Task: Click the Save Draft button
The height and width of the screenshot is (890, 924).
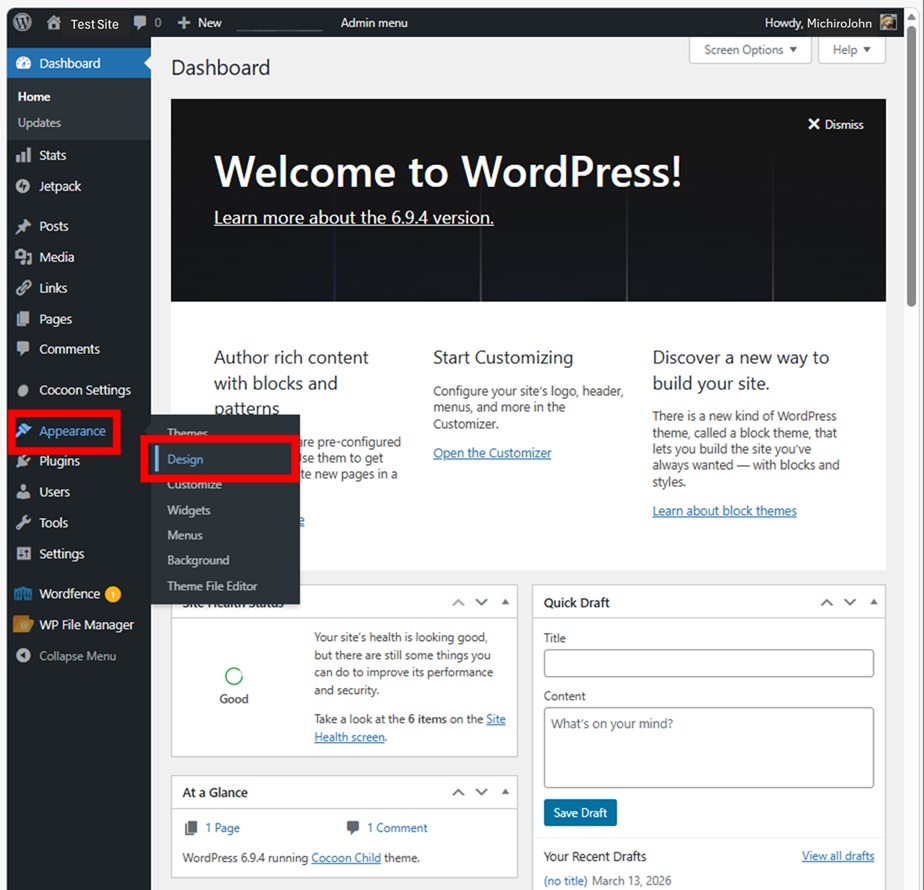Action: (x=580, y=812)
